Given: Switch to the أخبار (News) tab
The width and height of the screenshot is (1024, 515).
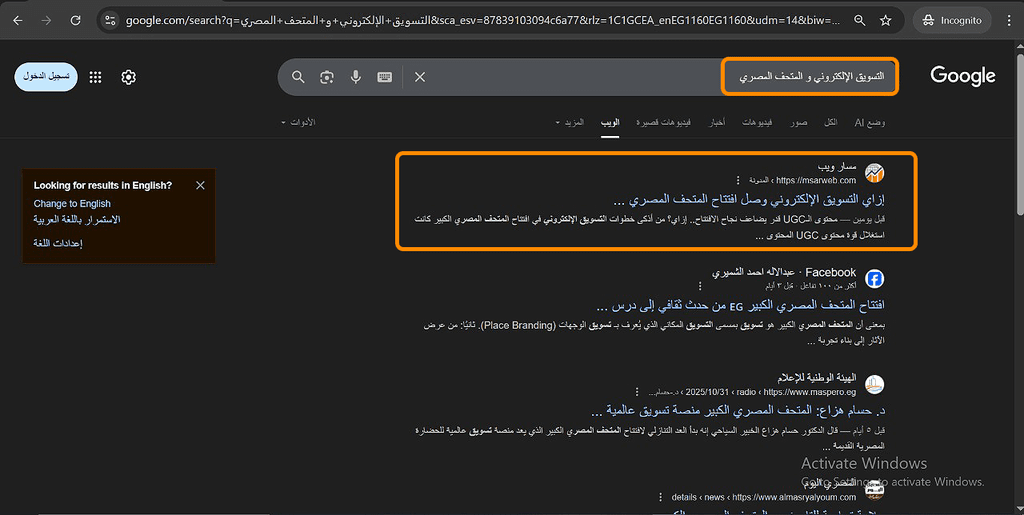Looking at the screenshot, I should pyautogui.click(x=717, y=122).
